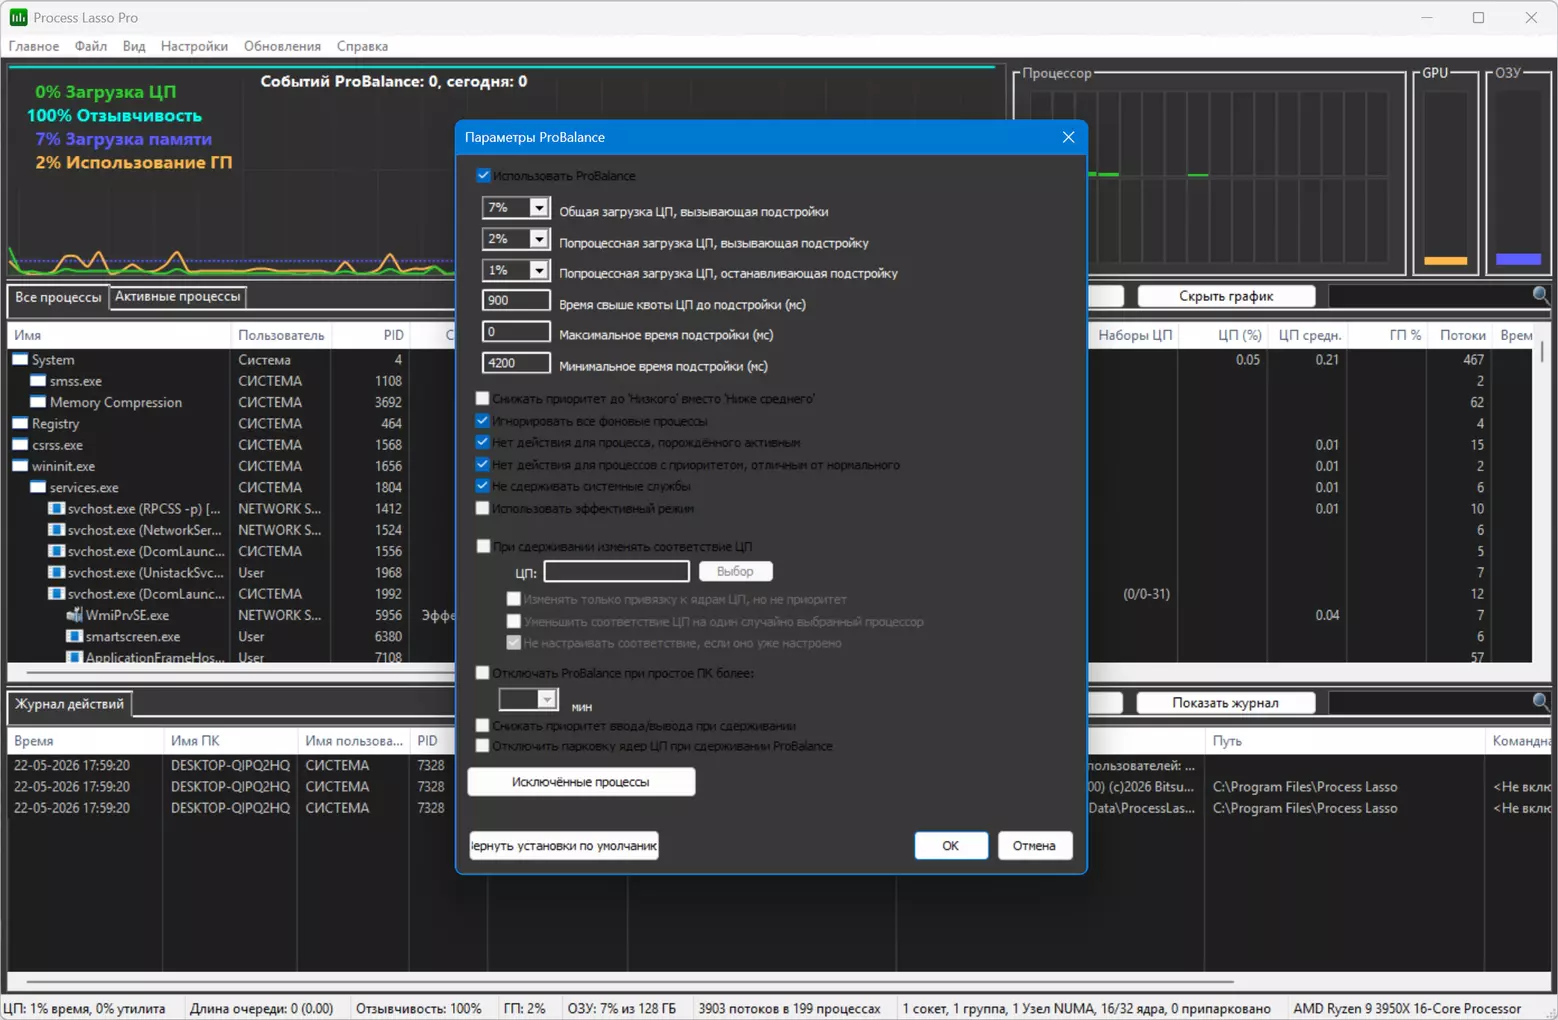Image resolution: width=1558 pixels, height=1020 pixels.
Task: Select the Журнал действий tab
Action: pyautogui.click(x=69, y=704)
